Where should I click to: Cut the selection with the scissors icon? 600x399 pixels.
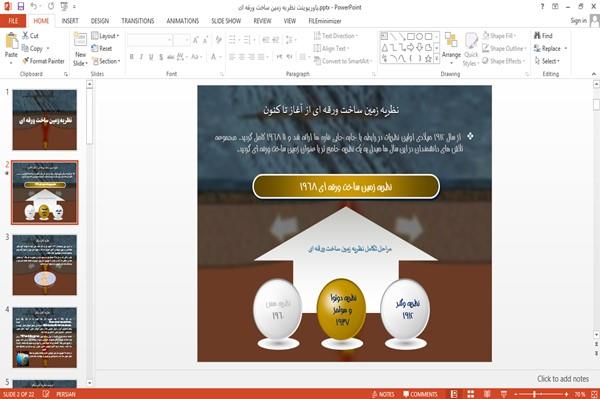coord(26,36)
